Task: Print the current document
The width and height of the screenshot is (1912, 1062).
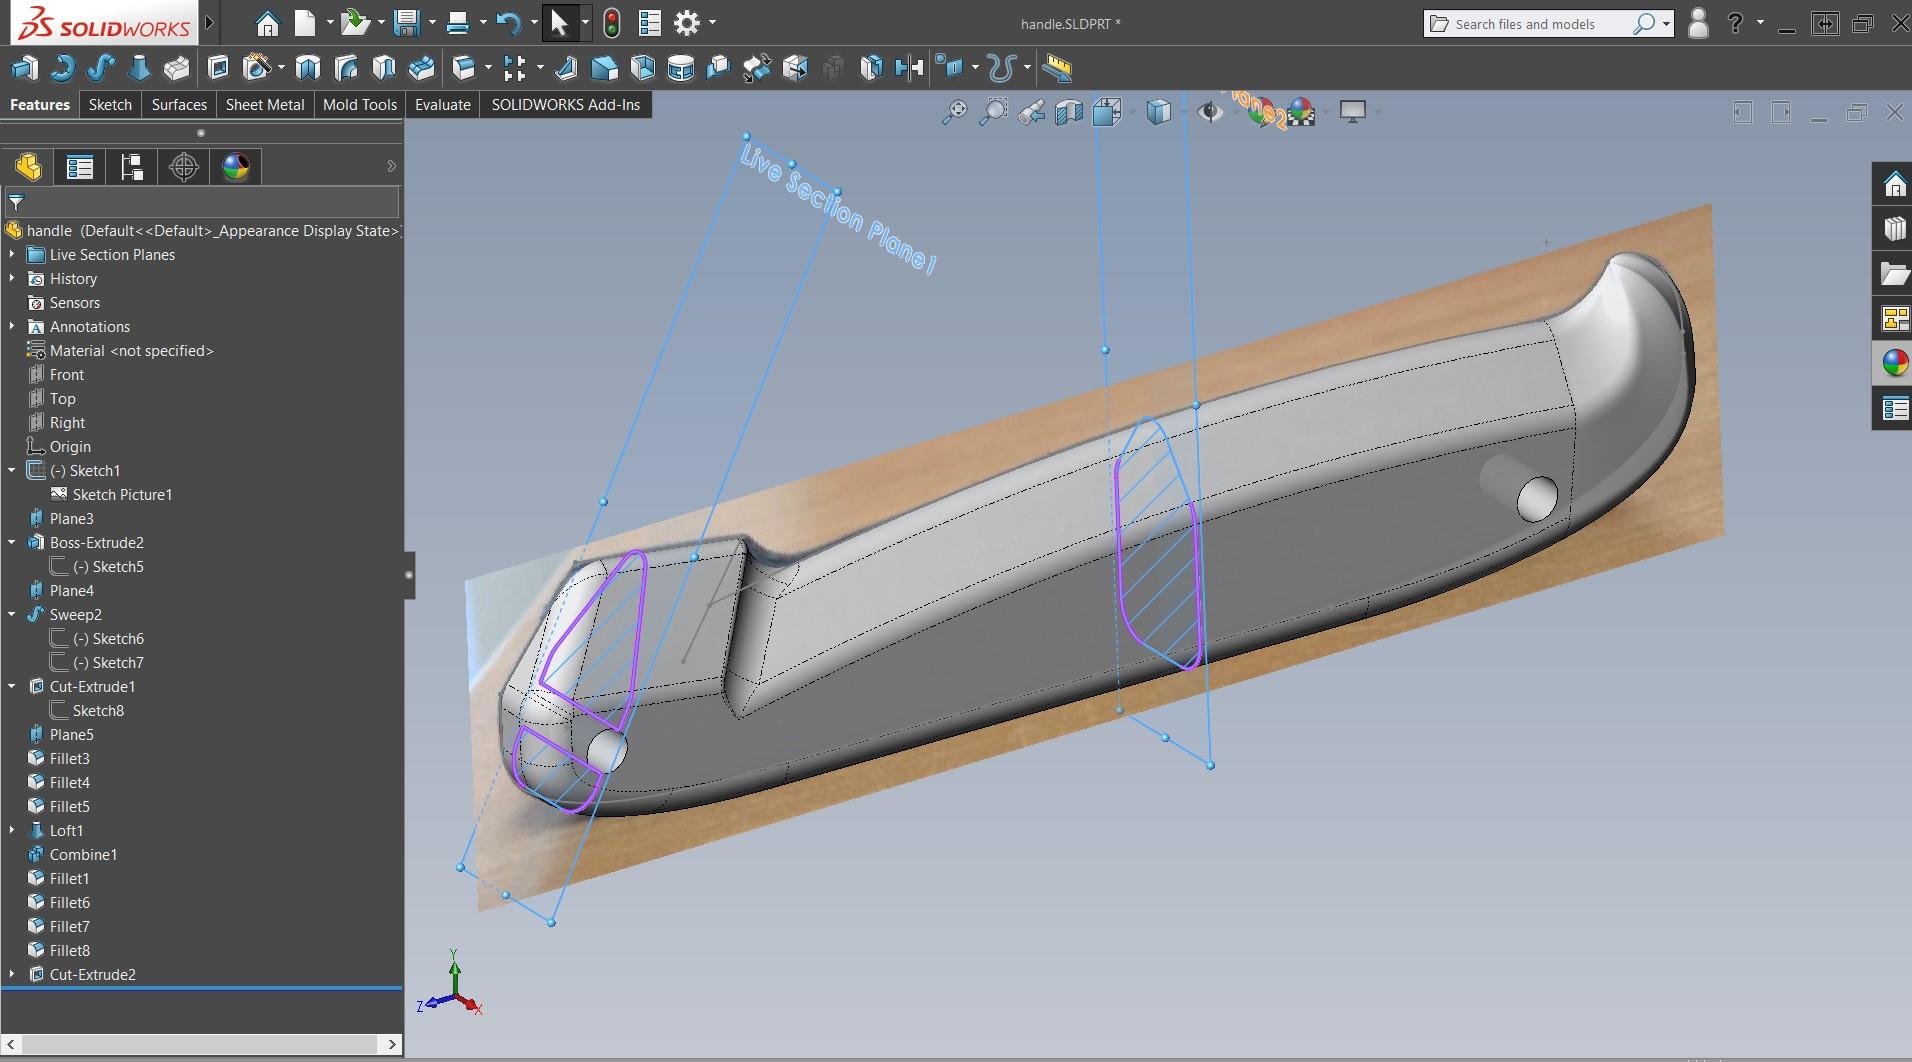Action: [x=458, y=23]
